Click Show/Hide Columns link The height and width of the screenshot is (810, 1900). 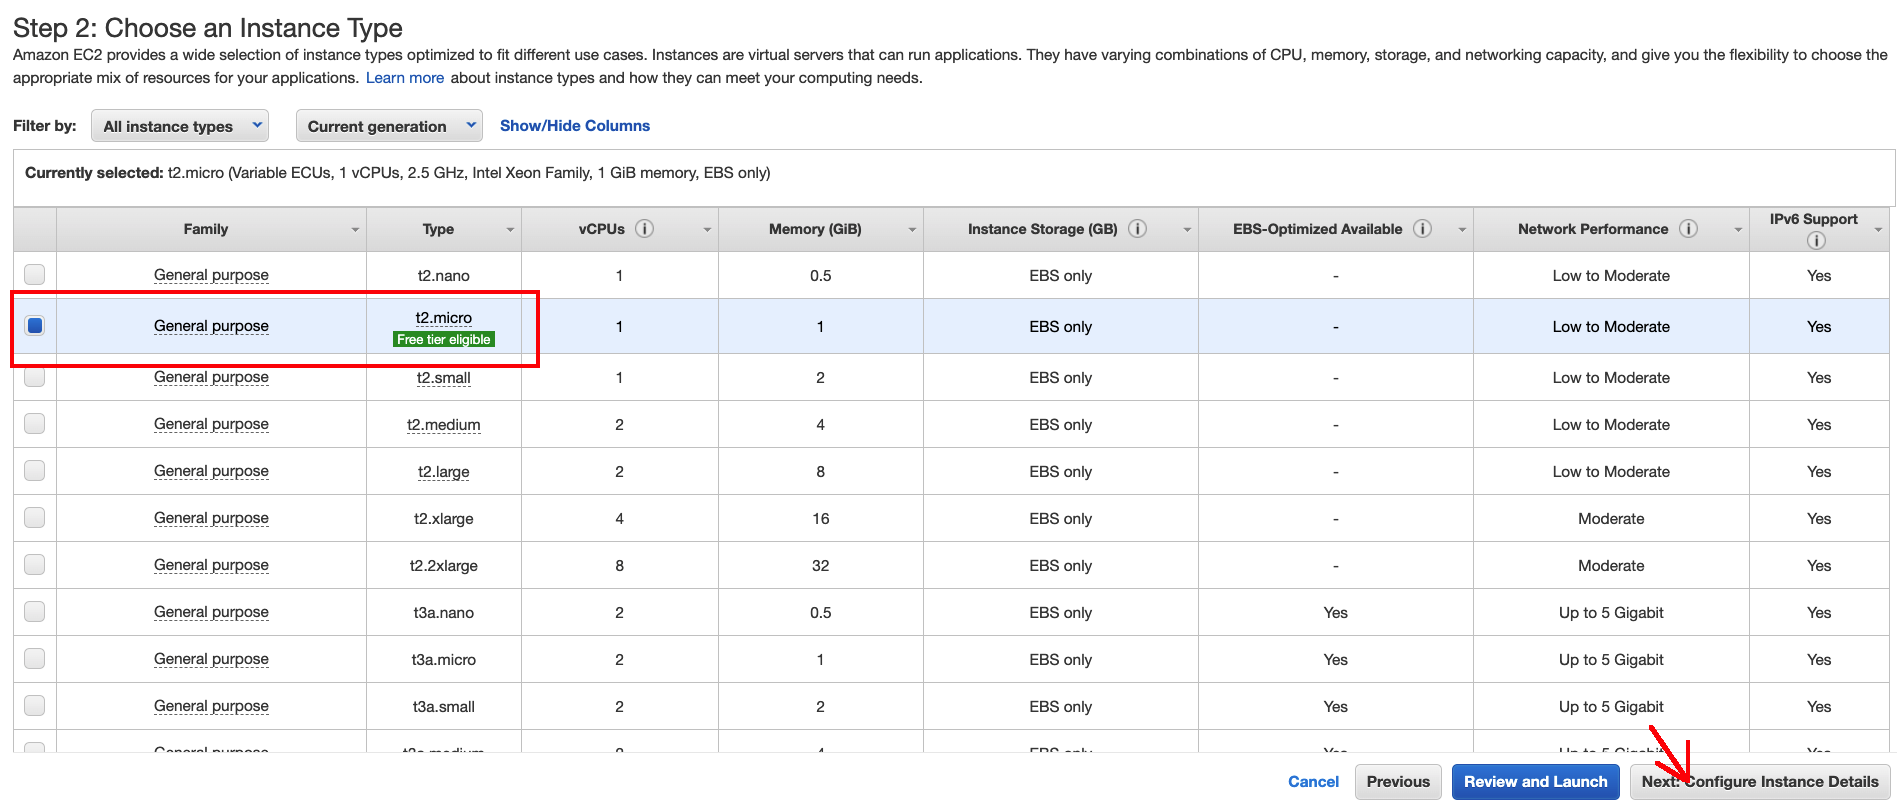[x=575, y=126]
